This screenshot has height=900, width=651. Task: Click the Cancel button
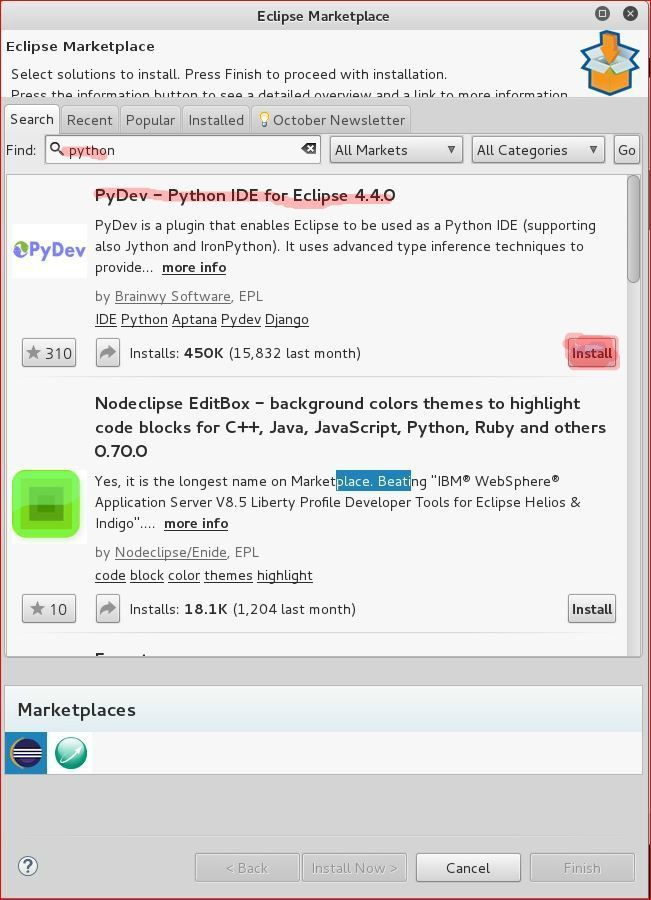click(x=468, y=867)
